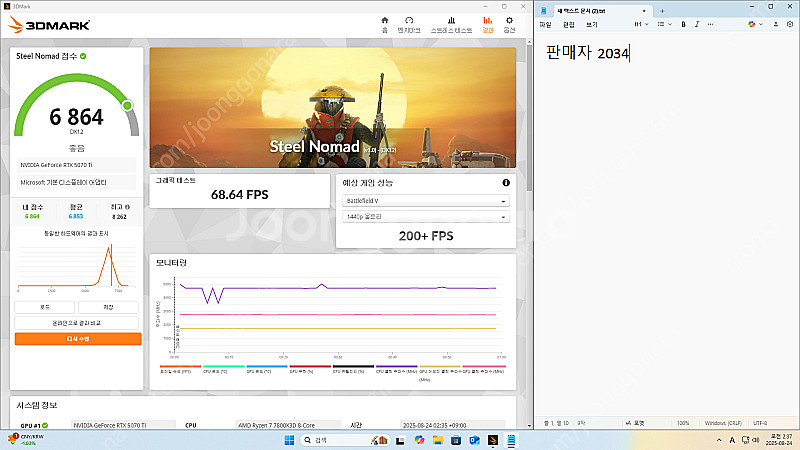800x450 pixels.
Task: Open Copilot from the taskbar
Action: pyautogui.click(x=419, y=440)
